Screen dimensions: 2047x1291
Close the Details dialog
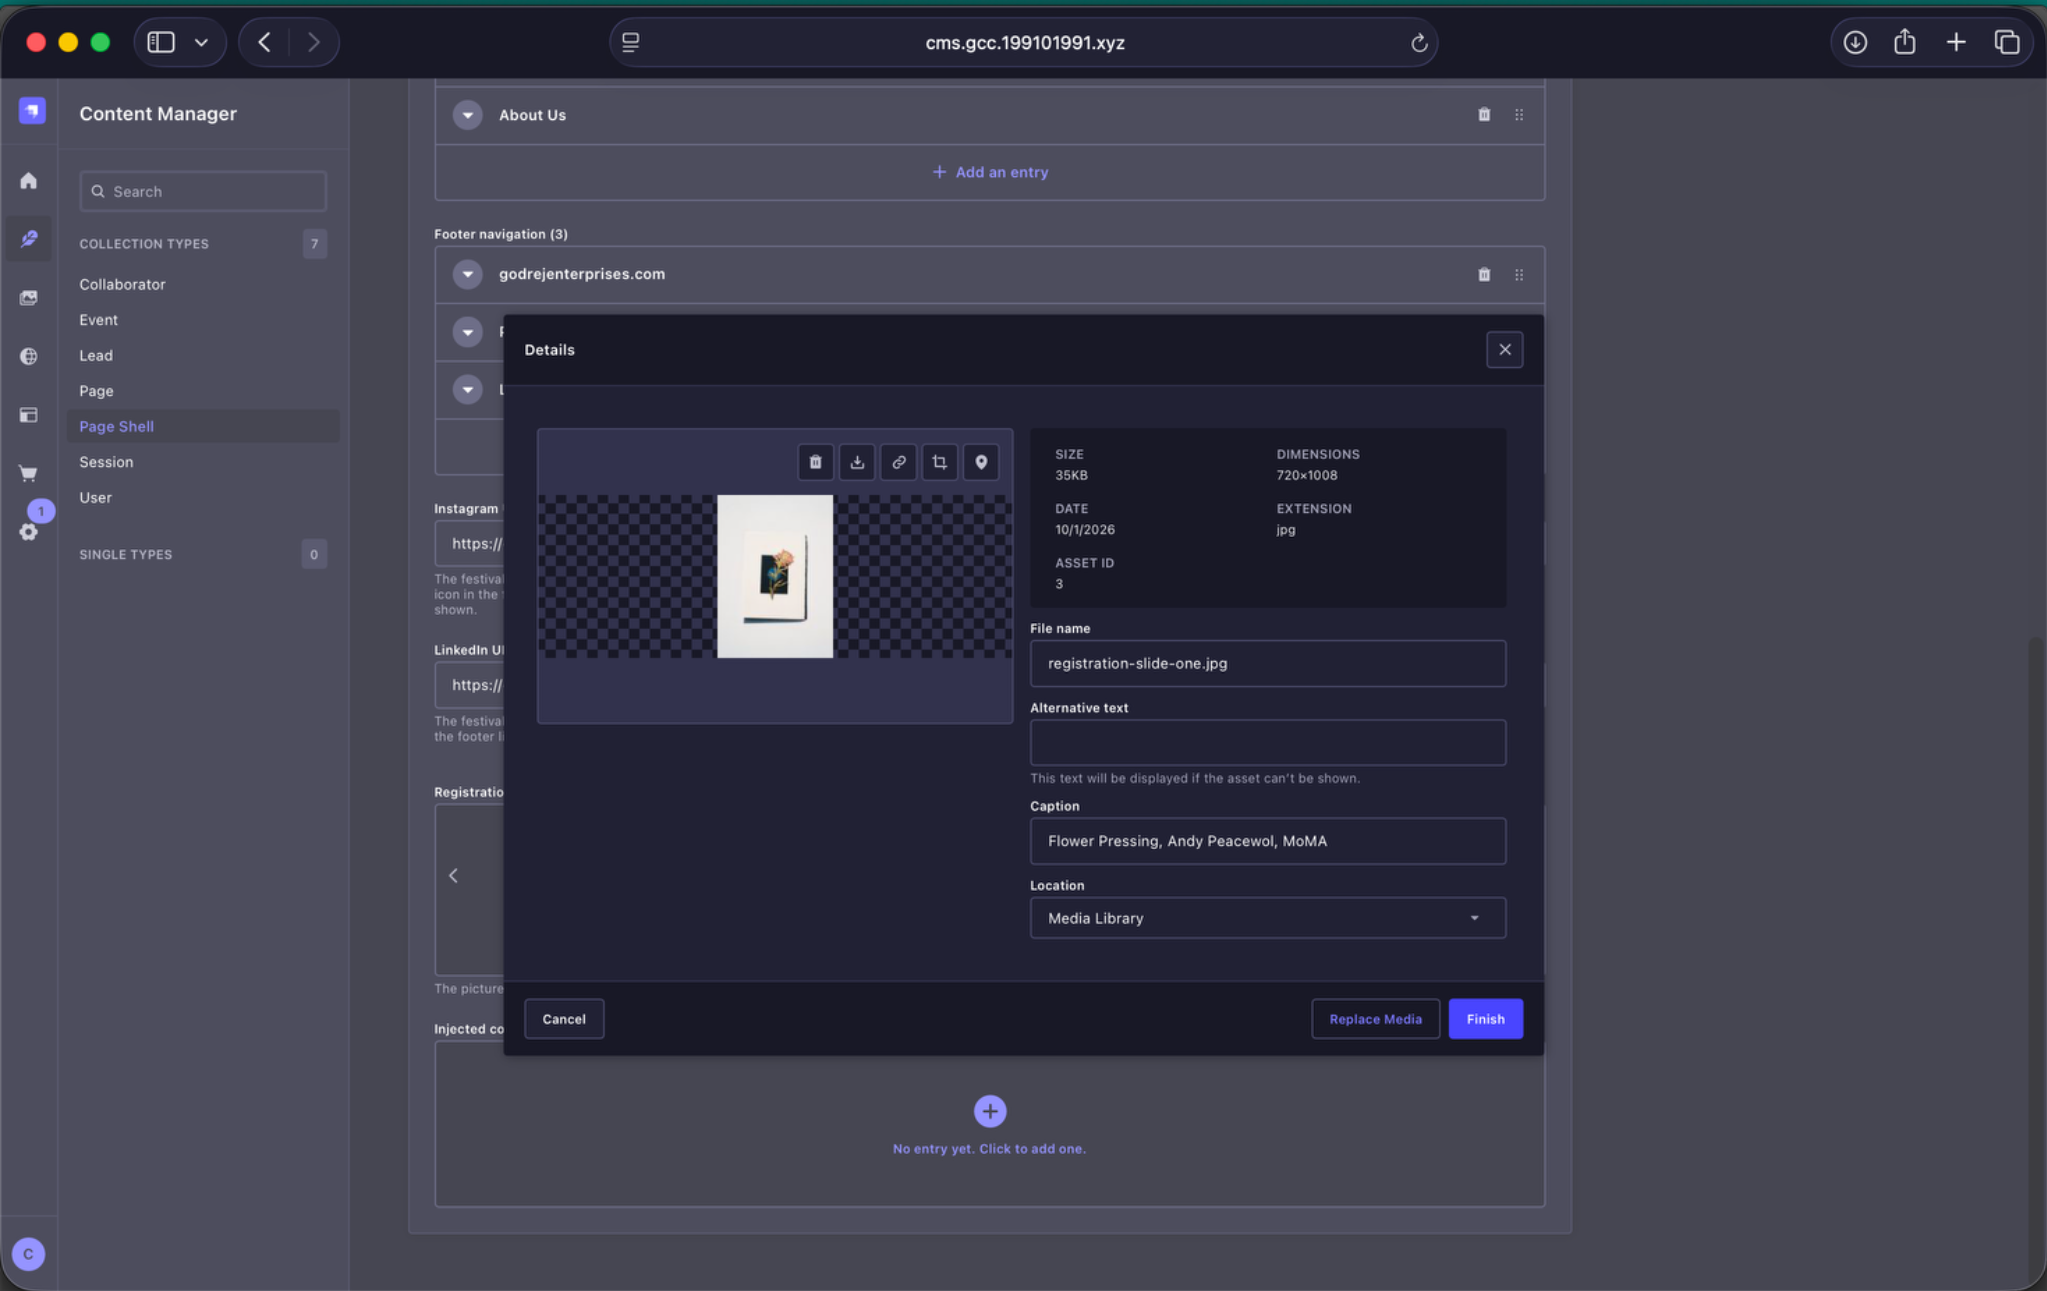(x=1504, y=350)
